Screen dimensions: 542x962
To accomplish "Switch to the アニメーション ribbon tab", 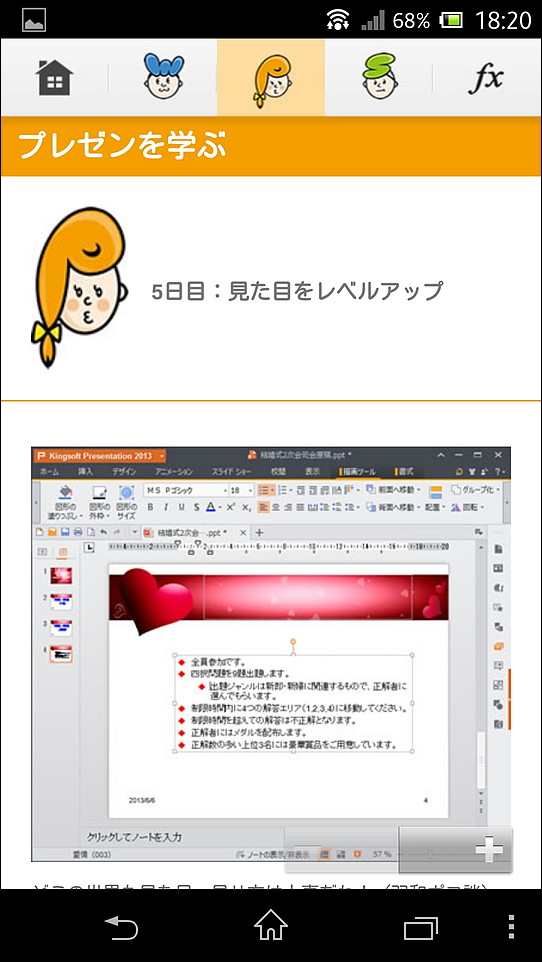I will (174, 472).
